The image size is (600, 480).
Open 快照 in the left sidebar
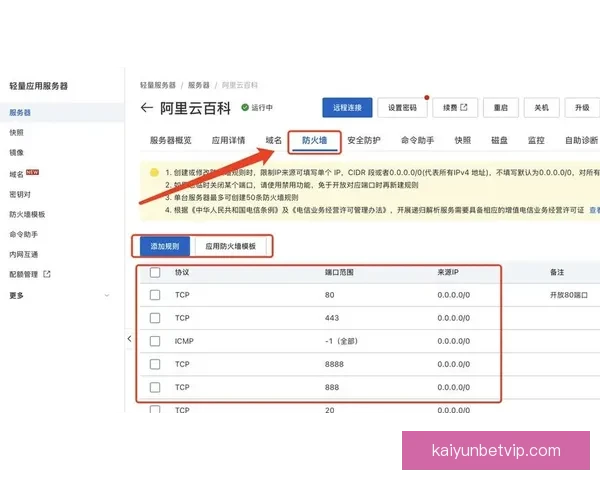point(16,132)
